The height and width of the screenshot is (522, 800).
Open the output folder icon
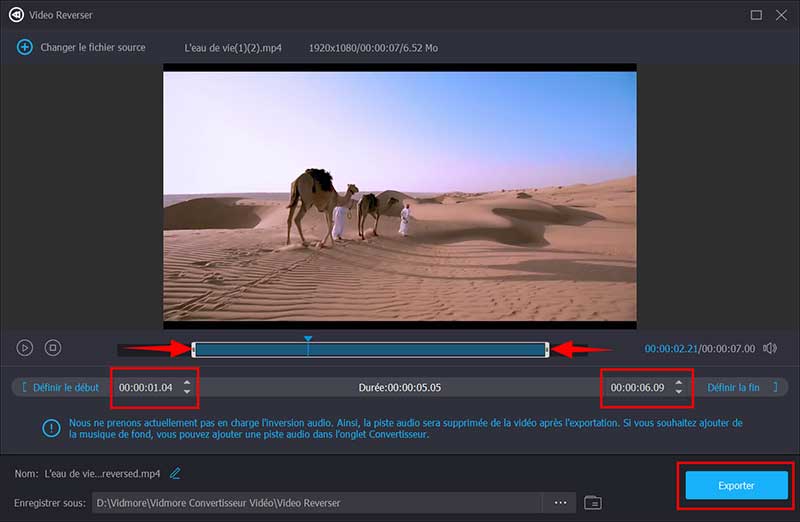pyautogui.click(x=593, y=503)
